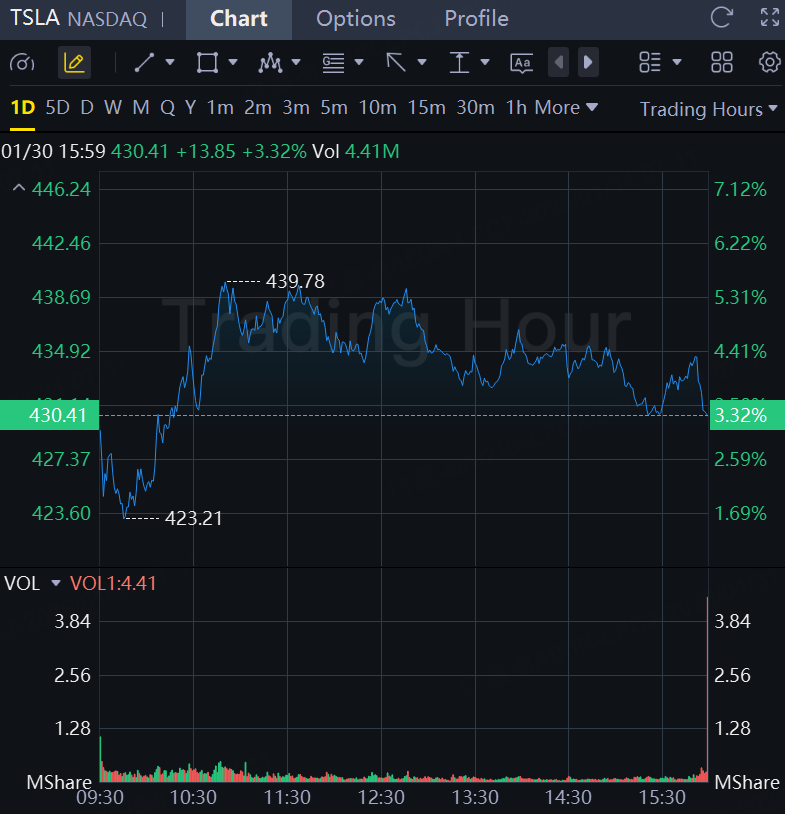
Task: Expand the wave pattern tool dropdown
Action: tap(296, 62)
